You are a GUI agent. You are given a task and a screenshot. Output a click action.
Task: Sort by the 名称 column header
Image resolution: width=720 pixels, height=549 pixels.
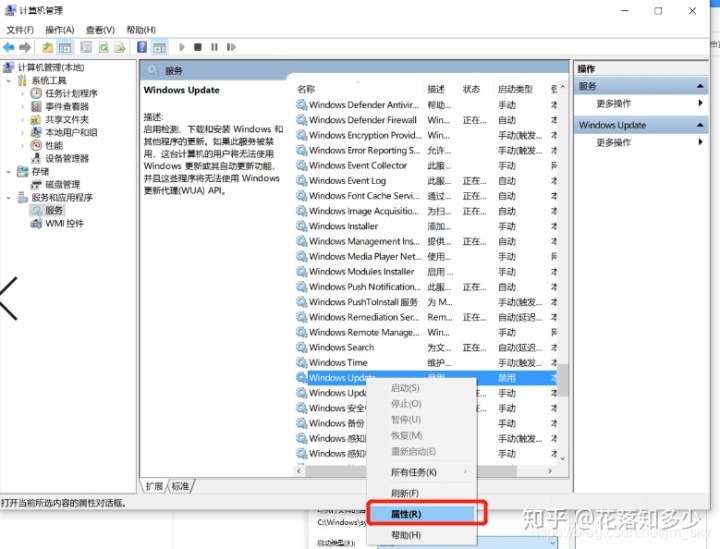(x=306, y=89)
